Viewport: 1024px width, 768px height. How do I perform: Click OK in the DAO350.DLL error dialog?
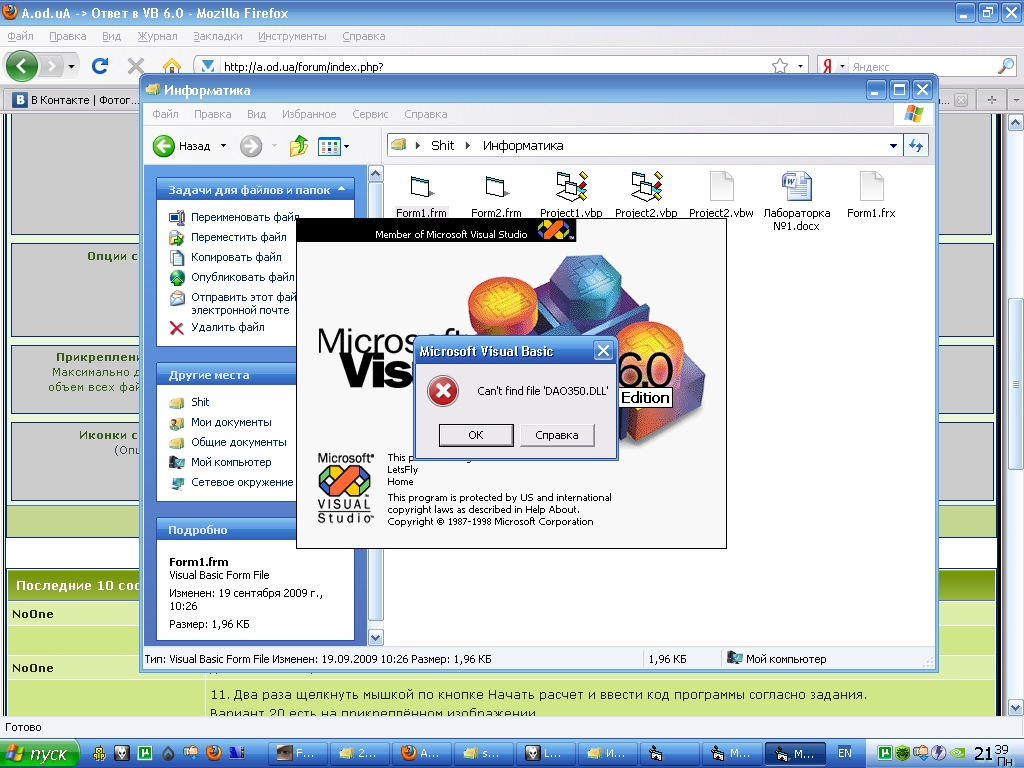point(476,435)
